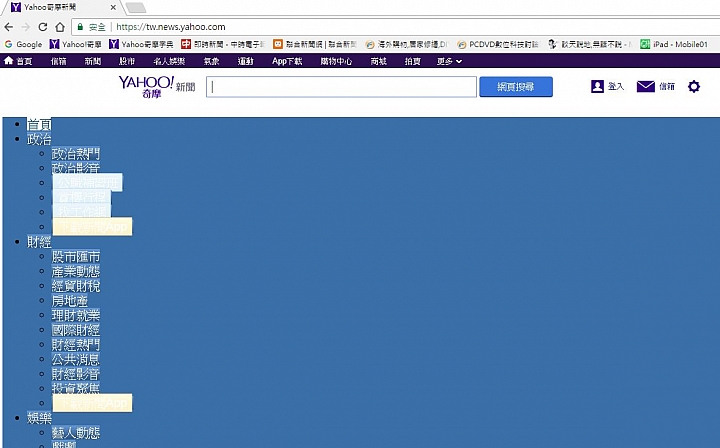Expand the 更多 dropdown in the purple bar
Screen dimensions: 720x448
pos(449,61)
